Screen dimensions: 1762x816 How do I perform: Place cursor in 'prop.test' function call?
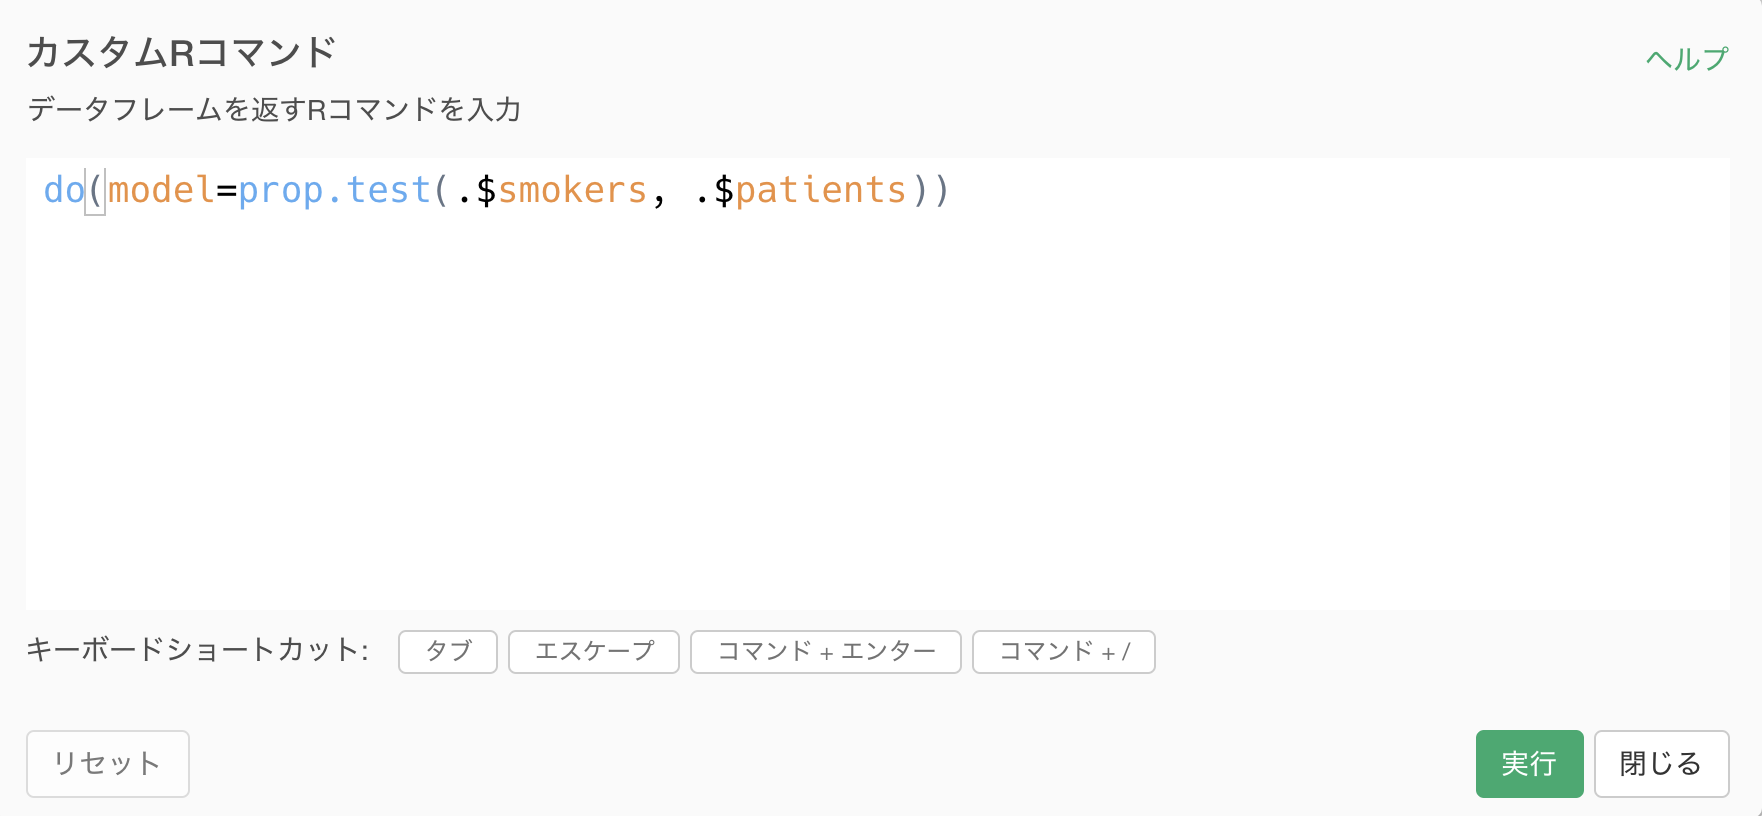click(334, 190)
